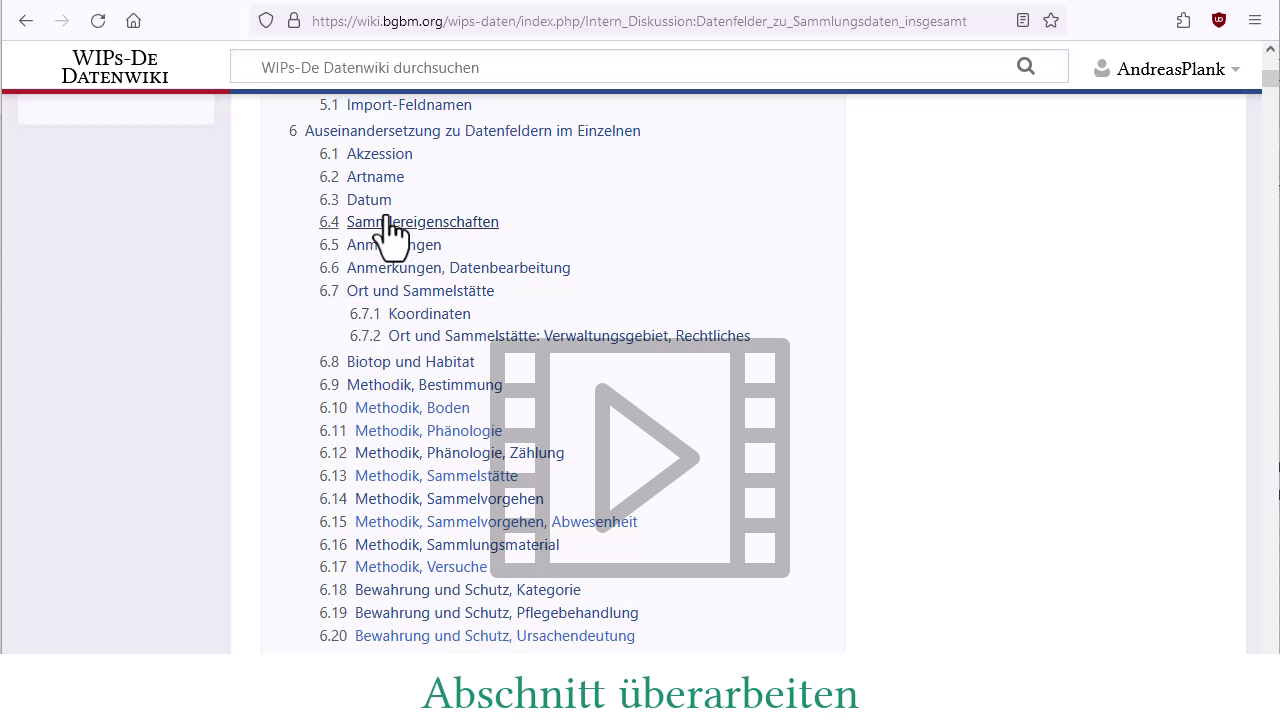Go to browser home page icon
Screen dimensions: 1280x720
133,20
